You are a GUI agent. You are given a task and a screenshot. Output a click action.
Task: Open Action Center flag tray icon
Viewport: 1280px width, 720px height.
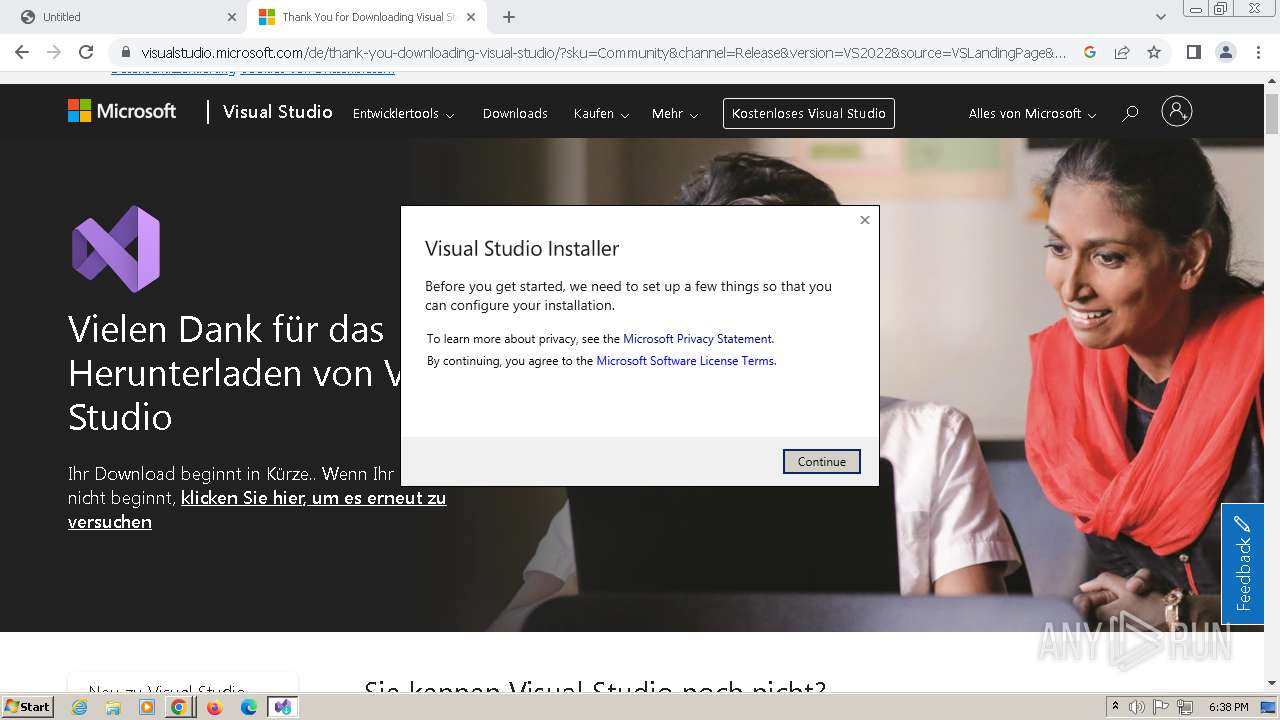click(1162, 707)
